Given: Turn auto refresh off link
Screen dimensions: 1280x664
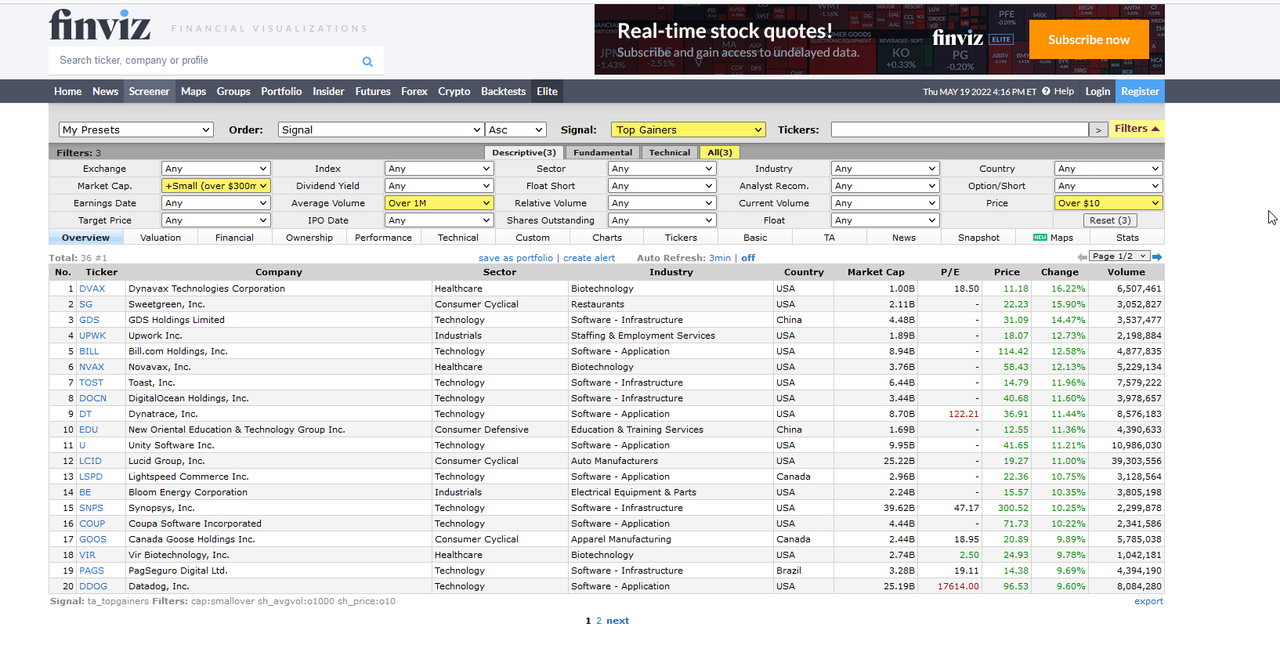Looking at the screenshot, I should (x=748, y=258).
